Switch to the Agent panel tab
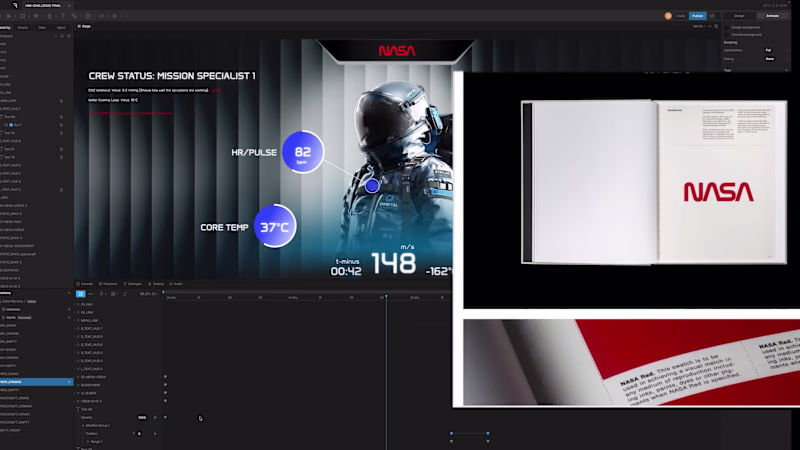 tap(61, 28)
